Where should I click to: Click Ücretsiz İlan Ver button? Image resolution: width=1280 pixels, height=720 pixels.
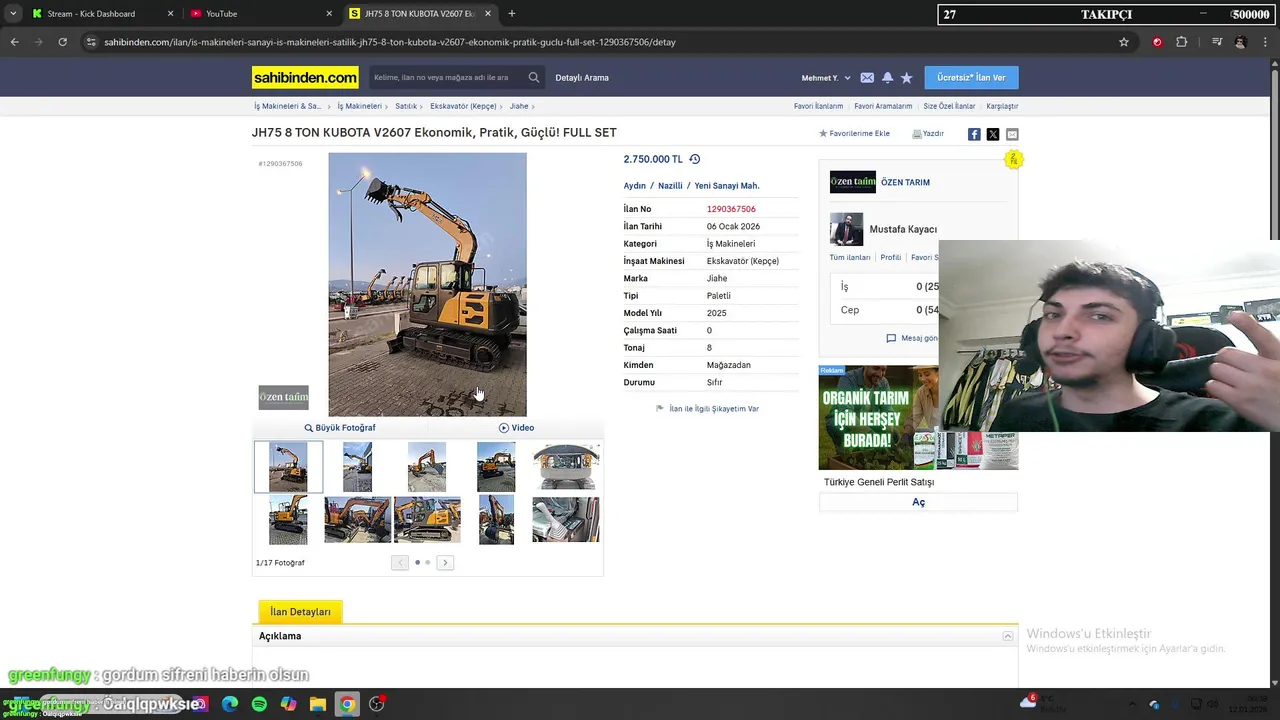click(971, 77)
